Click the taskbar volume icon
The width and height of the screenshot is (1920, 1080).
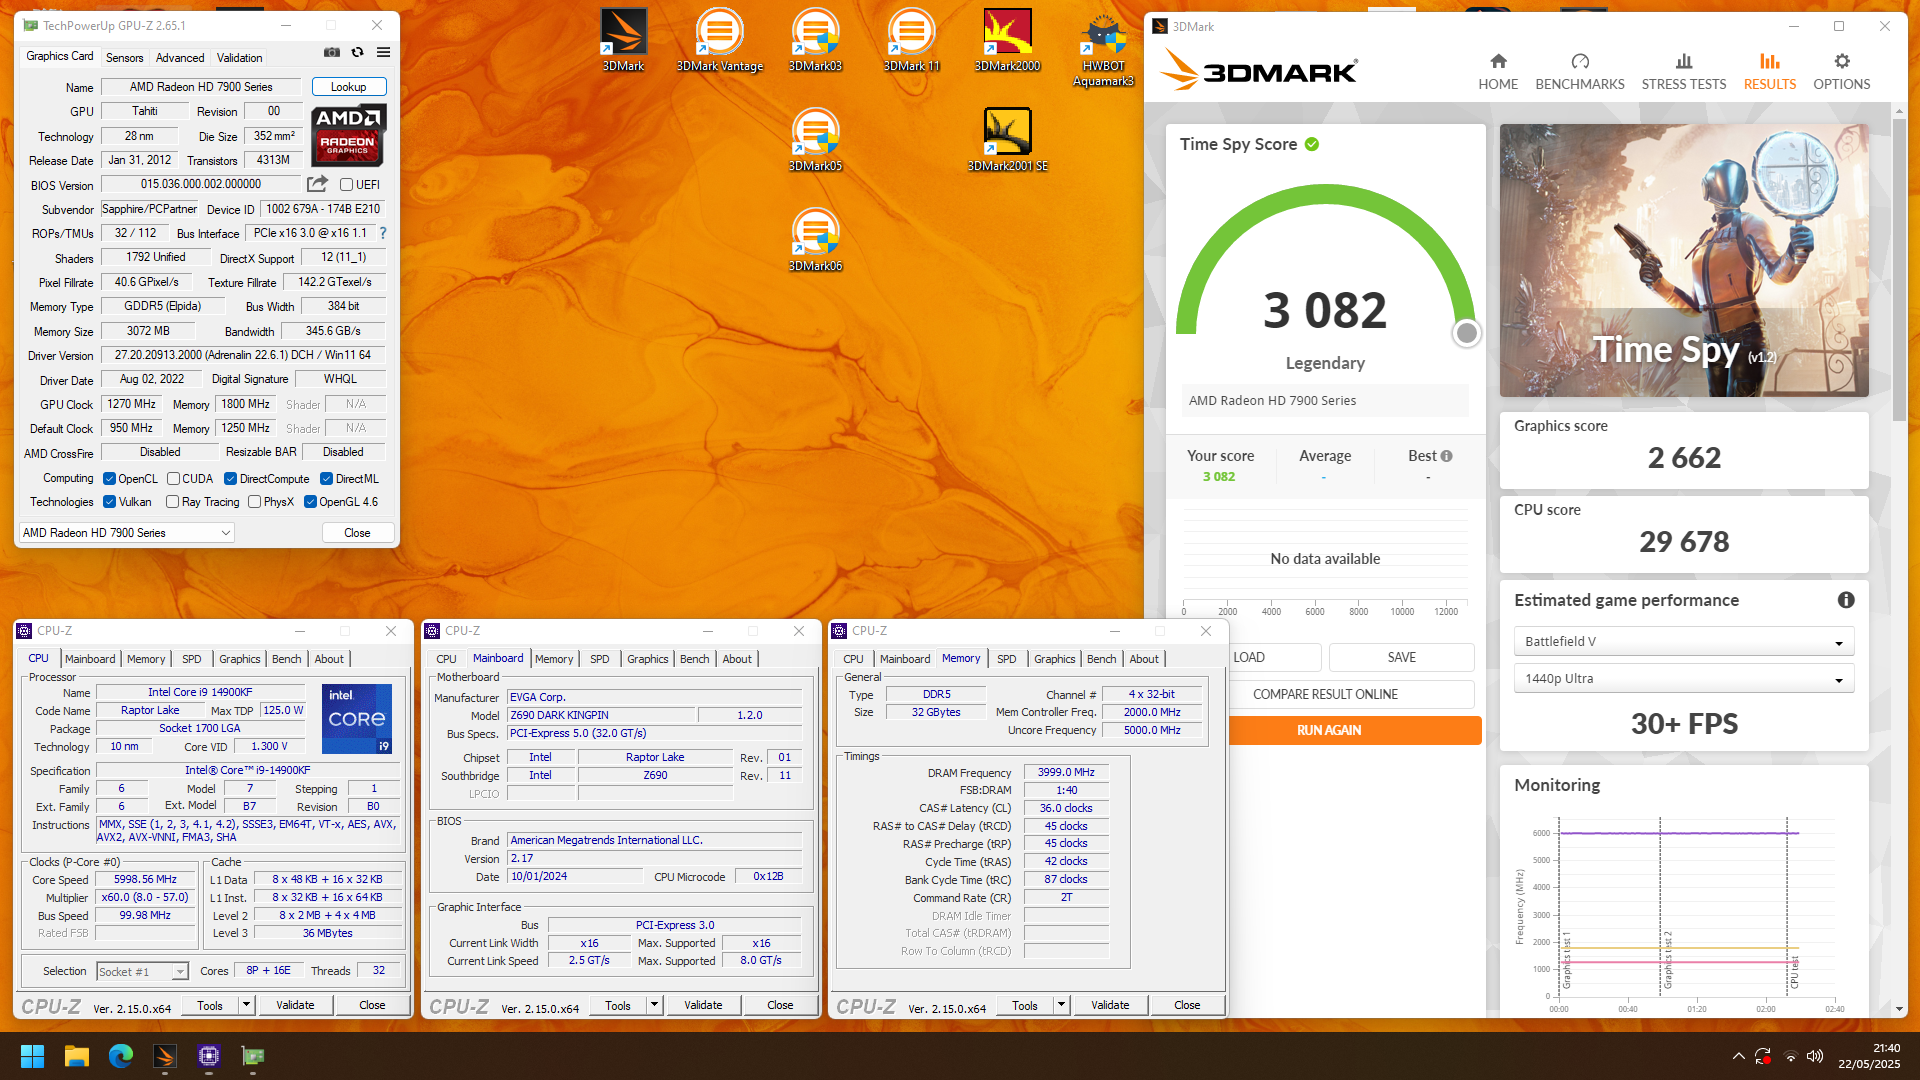click(x=1815, y=1056)
